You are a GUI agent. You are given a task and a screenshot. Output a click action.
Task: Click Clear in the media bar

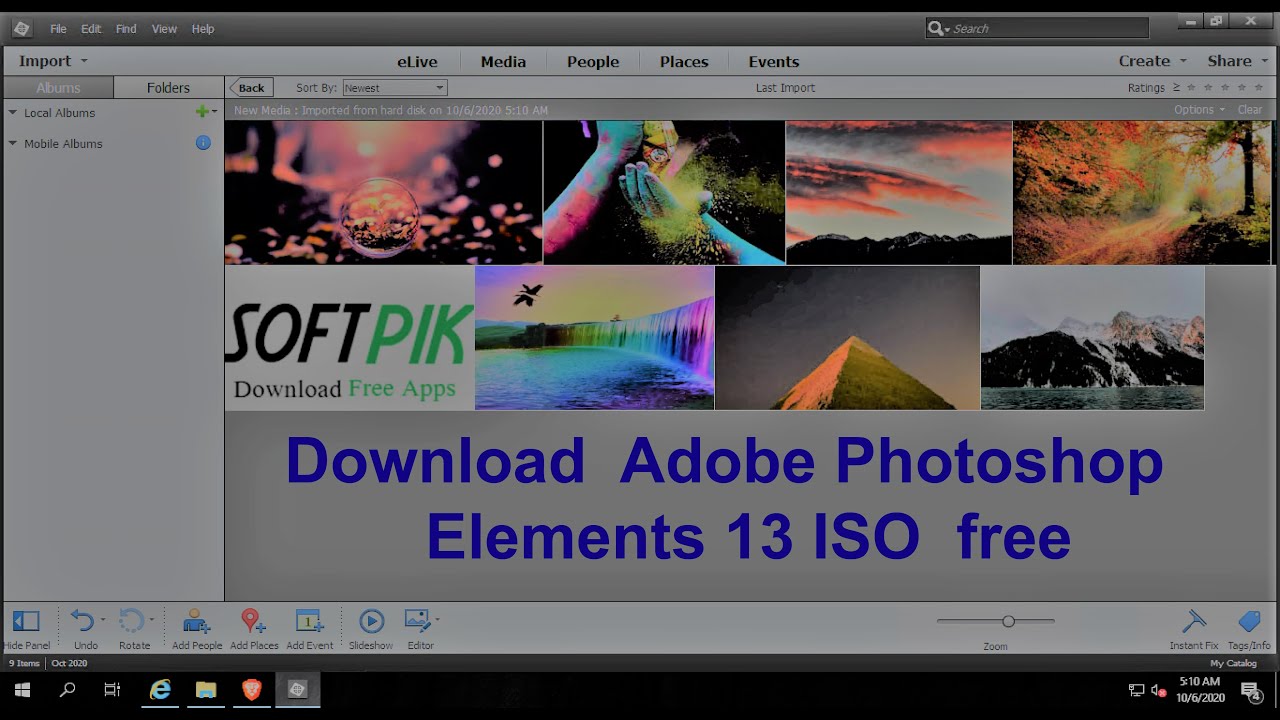pos(1250,110)
